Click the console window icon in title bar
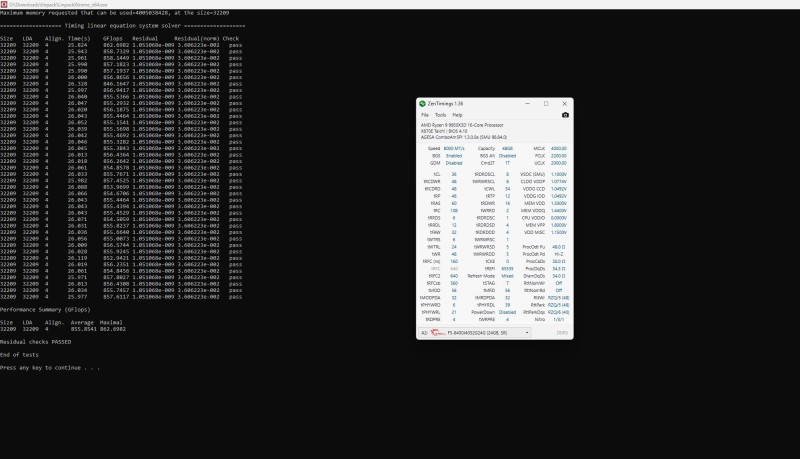The image size is (800, 459). (4, 4)
